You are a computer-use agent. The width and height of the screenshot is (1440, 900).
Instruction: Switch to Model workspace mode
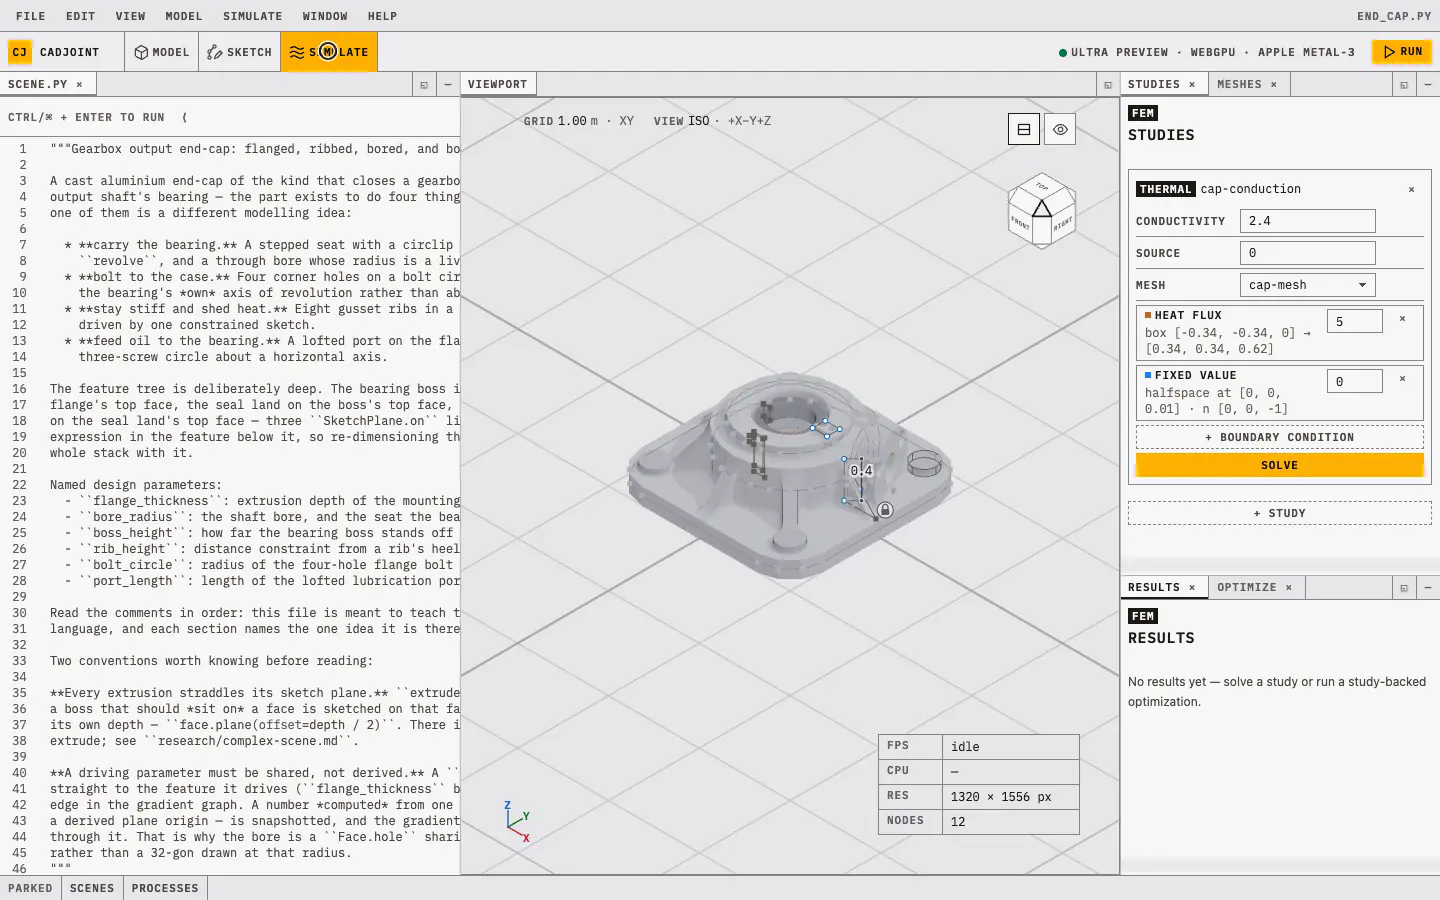click(162, 52)
